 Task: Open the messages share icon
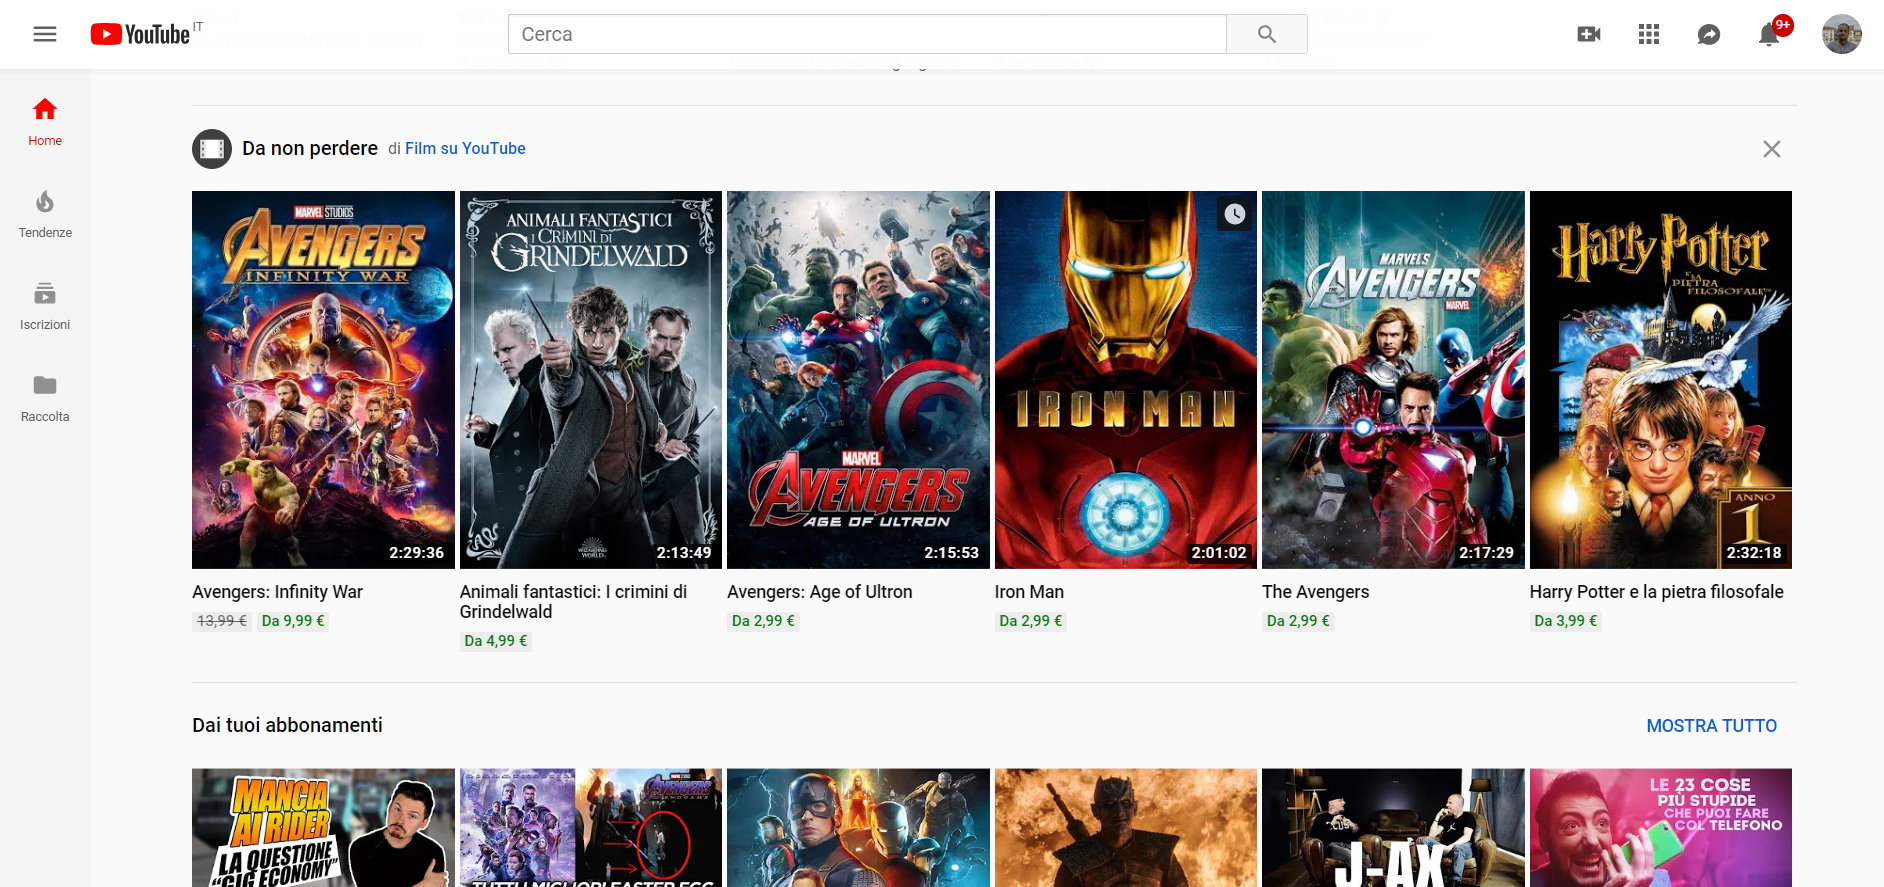1709,35
